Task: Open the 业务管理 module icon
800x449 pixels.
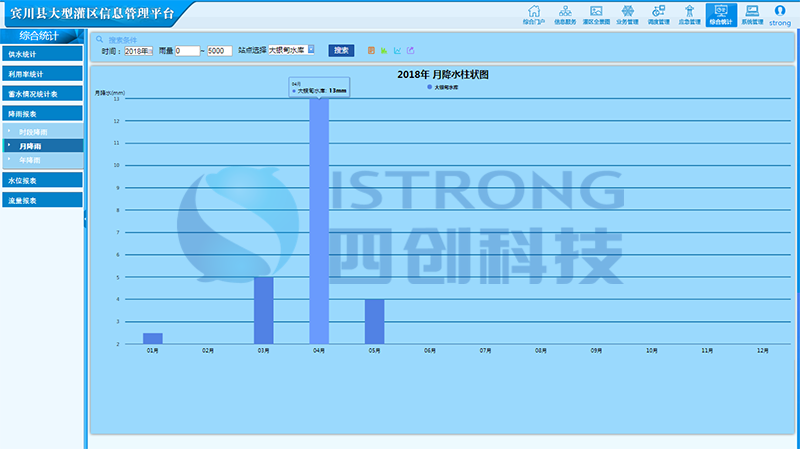Action: pyautogui.click(x=628, y=15)
